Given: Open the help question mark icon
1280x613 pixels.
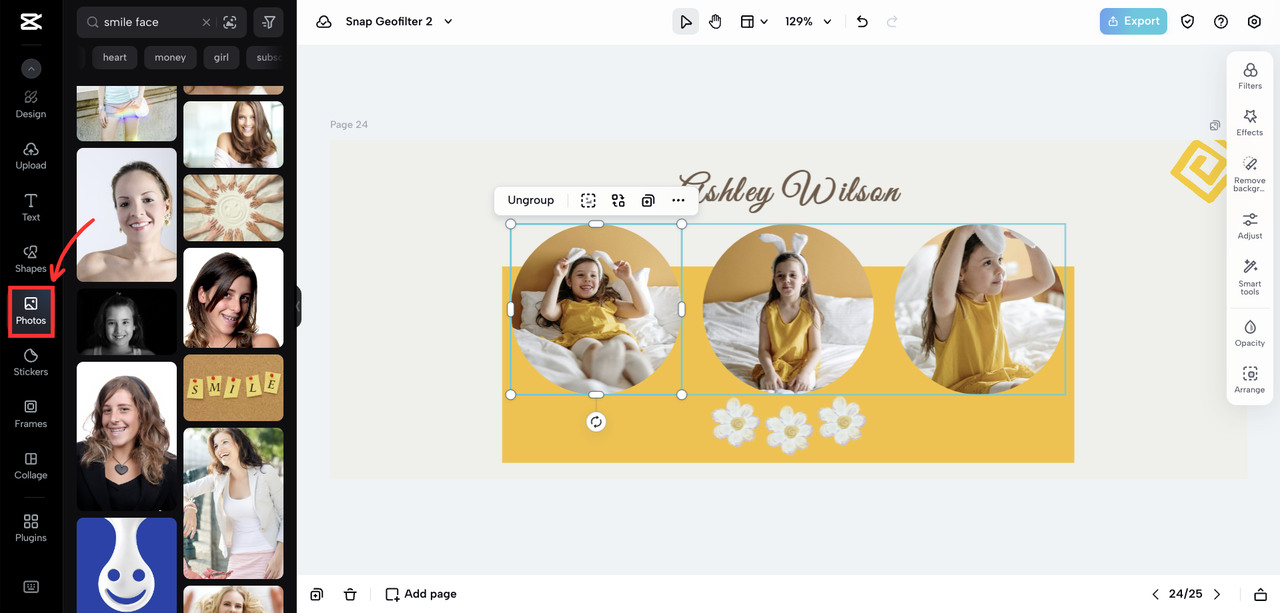Looking at the screenshot, I should 1221,21.
